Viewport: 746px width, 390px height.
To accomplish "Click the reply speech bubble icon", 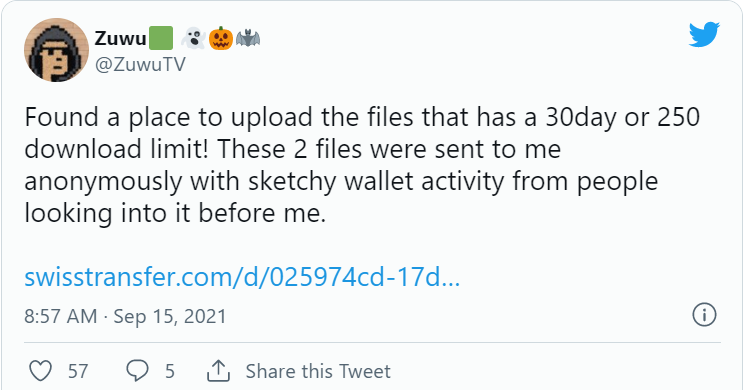I will [137, 371].
